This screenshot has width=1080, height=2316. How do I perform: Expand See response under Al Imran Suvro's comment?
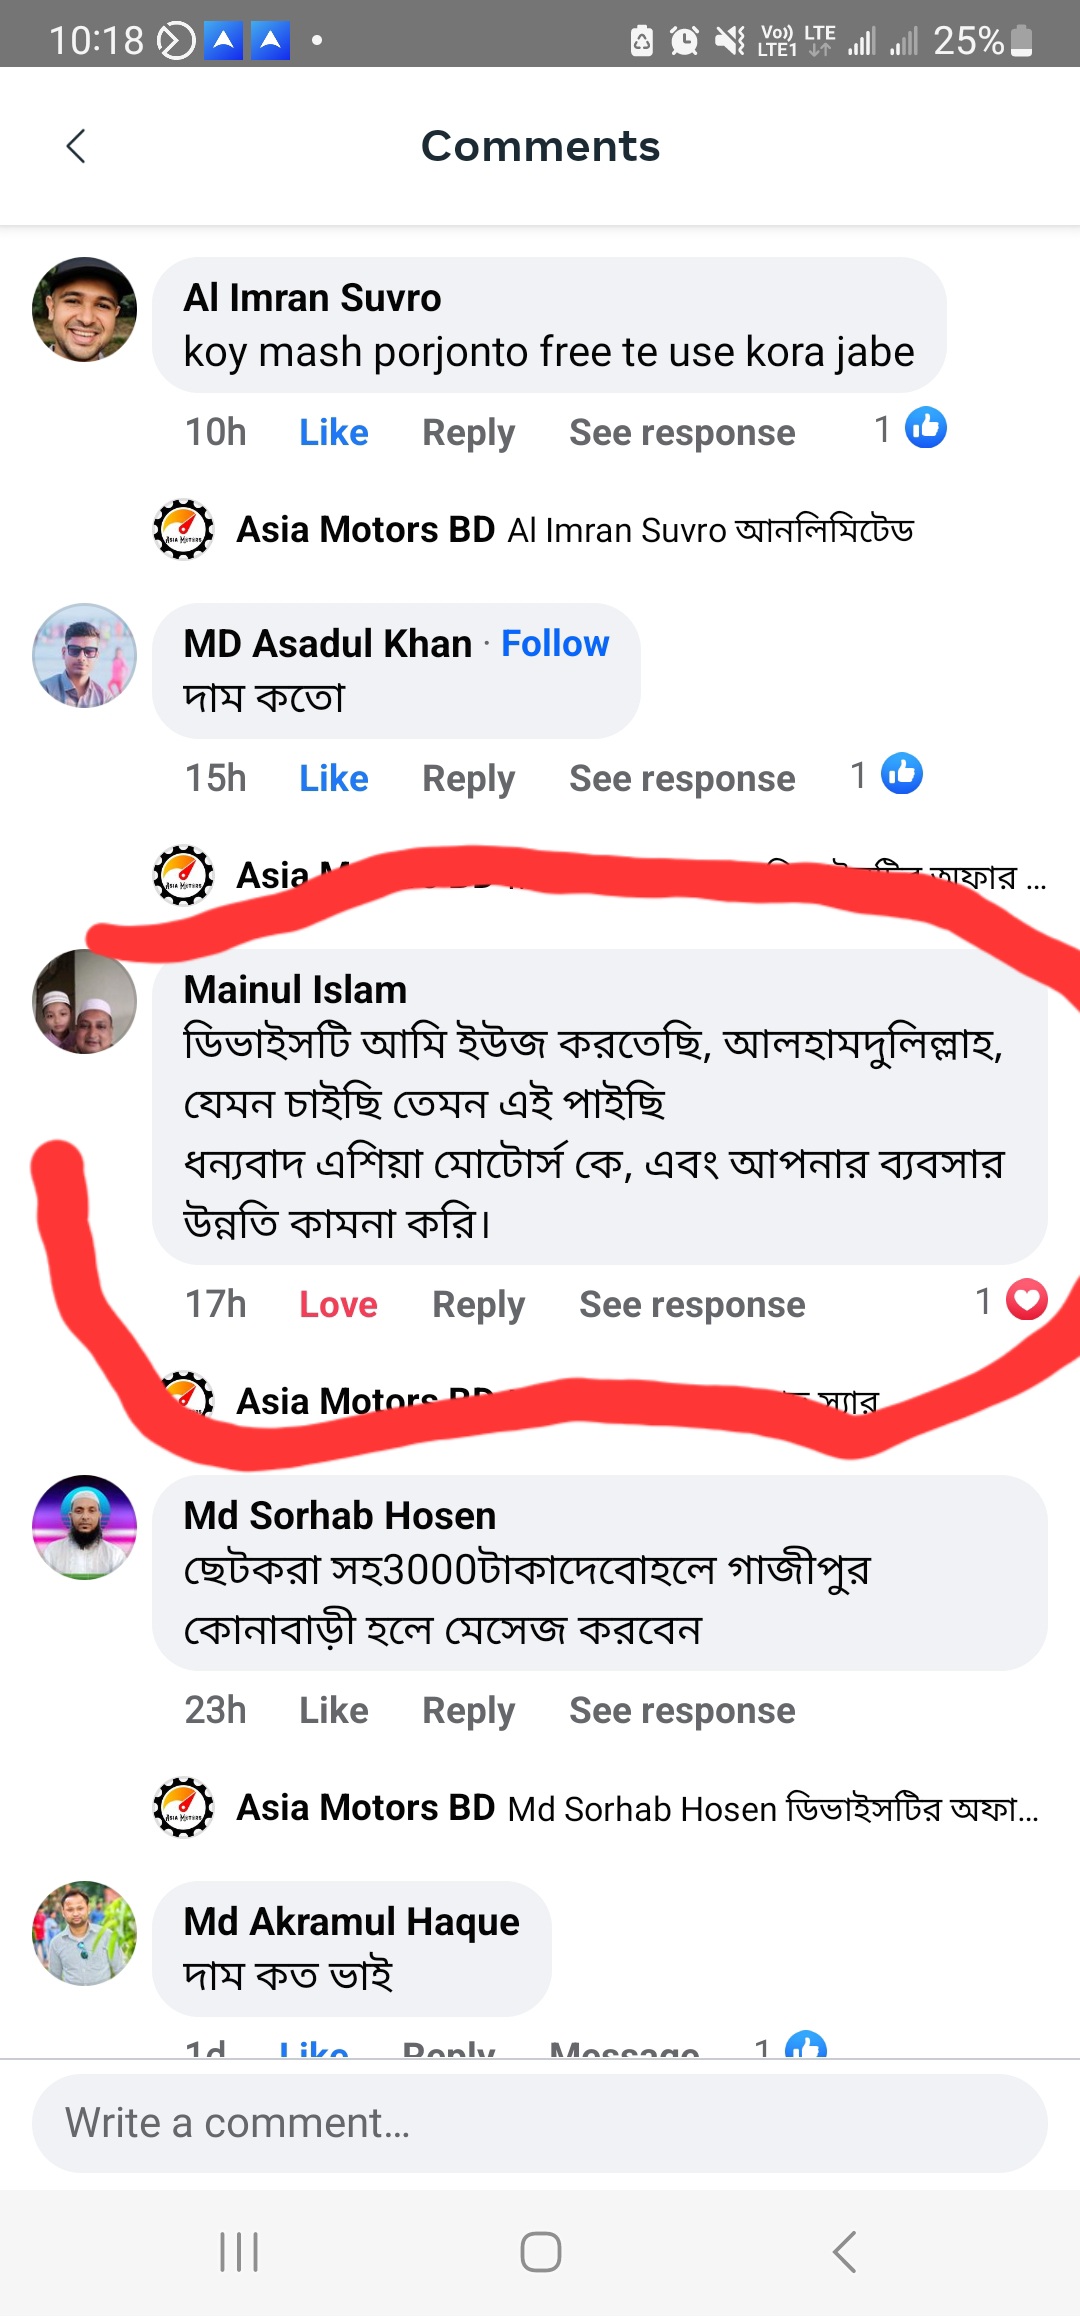pos(682,432)
